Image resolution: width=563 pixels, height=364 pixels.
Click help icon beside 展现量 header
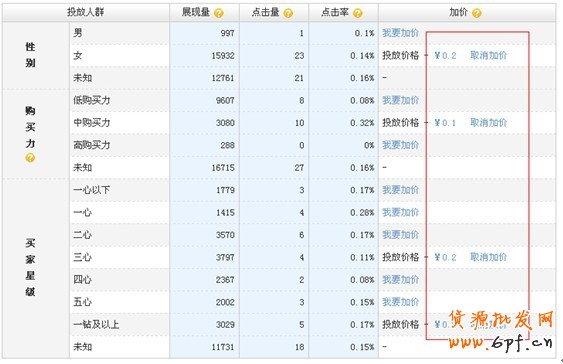pos(218,13)
